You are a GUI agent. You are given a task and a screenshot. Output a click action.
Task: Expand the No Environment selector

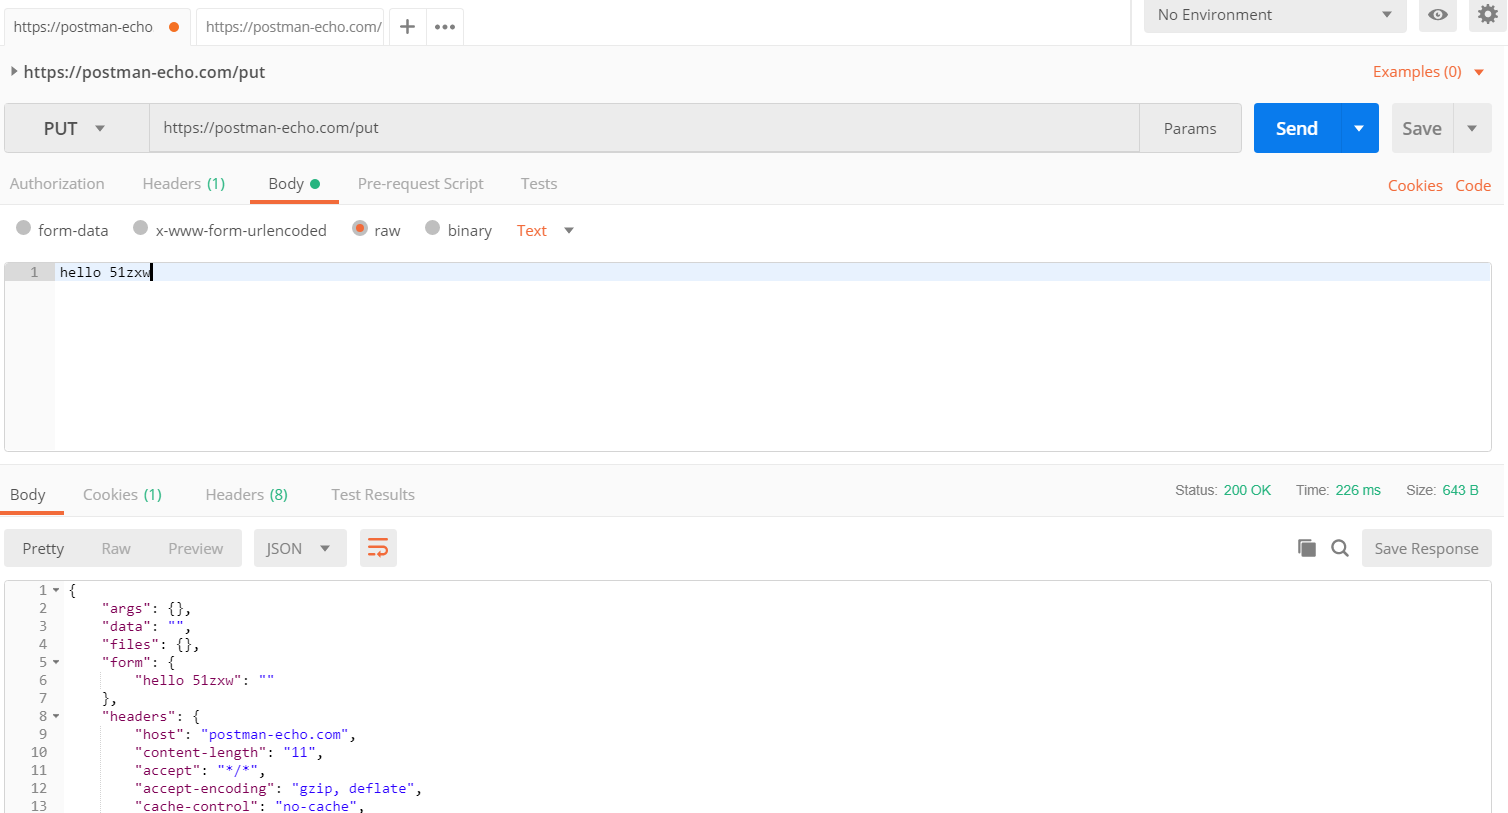(1274, 15)
